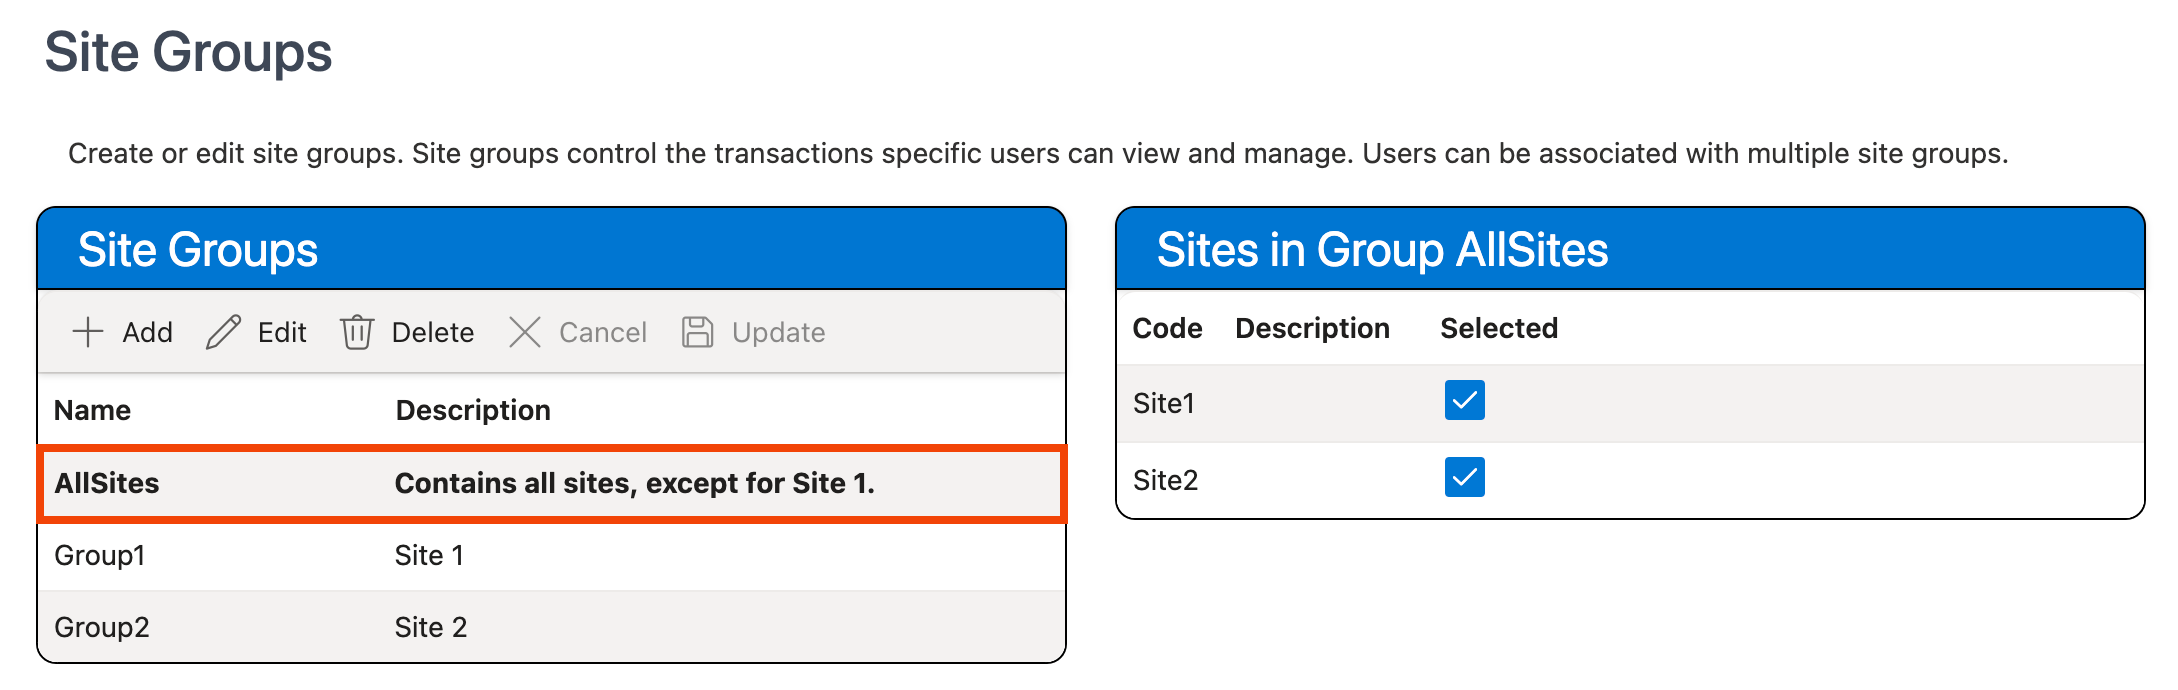The image size is (2178, 690).
Task: Choose Group2 in the site groups list
Action: tap(102, 627)
